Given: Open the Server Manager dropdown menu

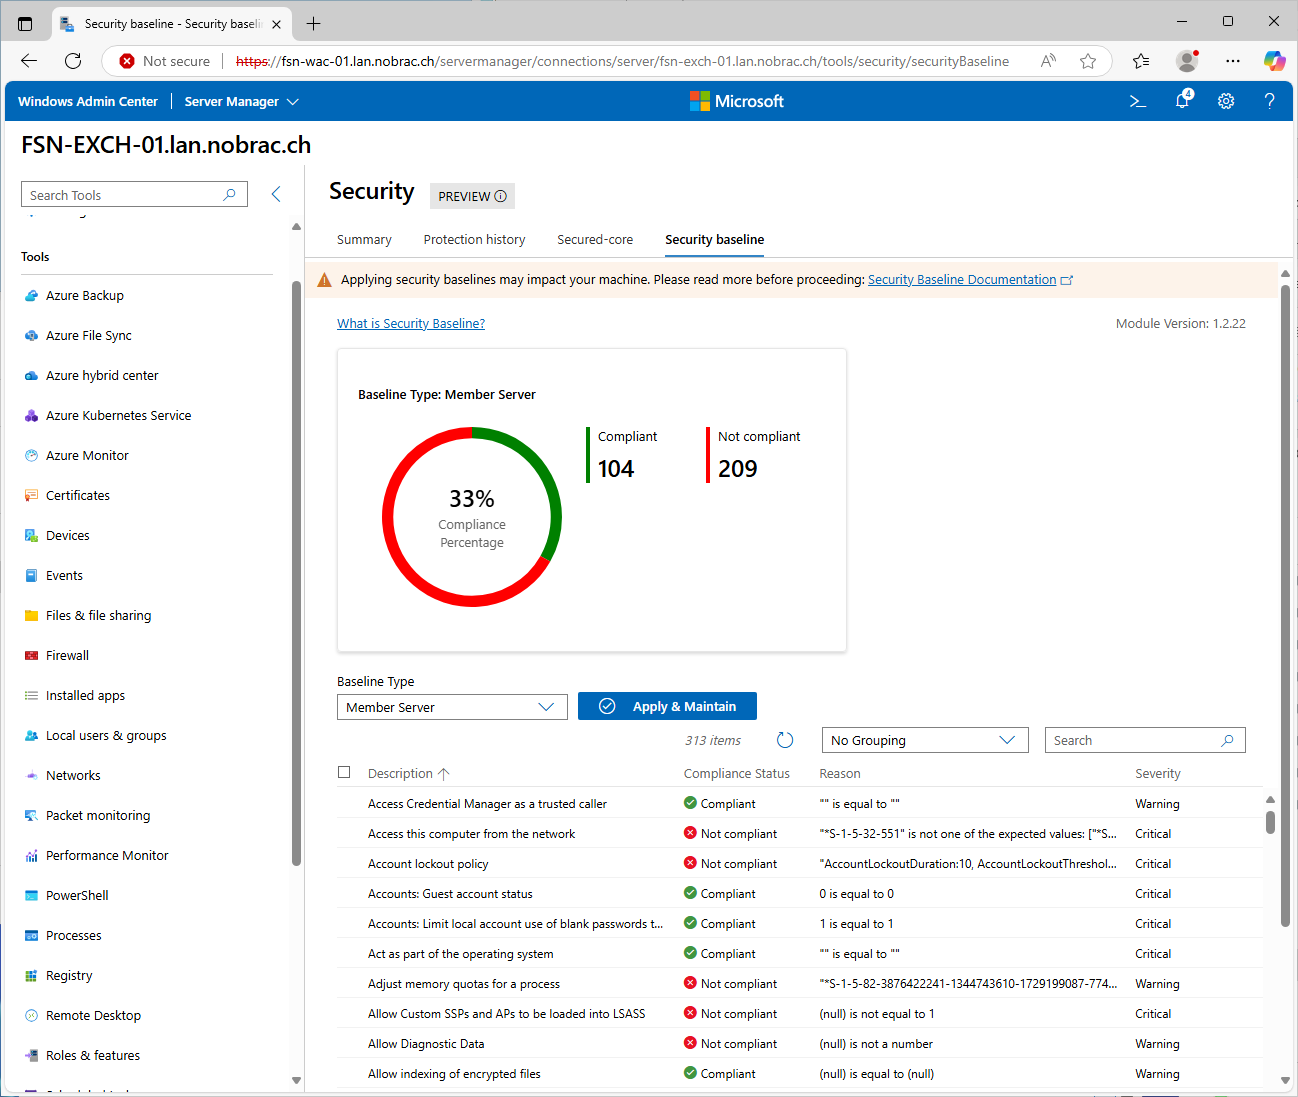Looking at the screenshot, I should pyautogui.click(x=242, y=101).
